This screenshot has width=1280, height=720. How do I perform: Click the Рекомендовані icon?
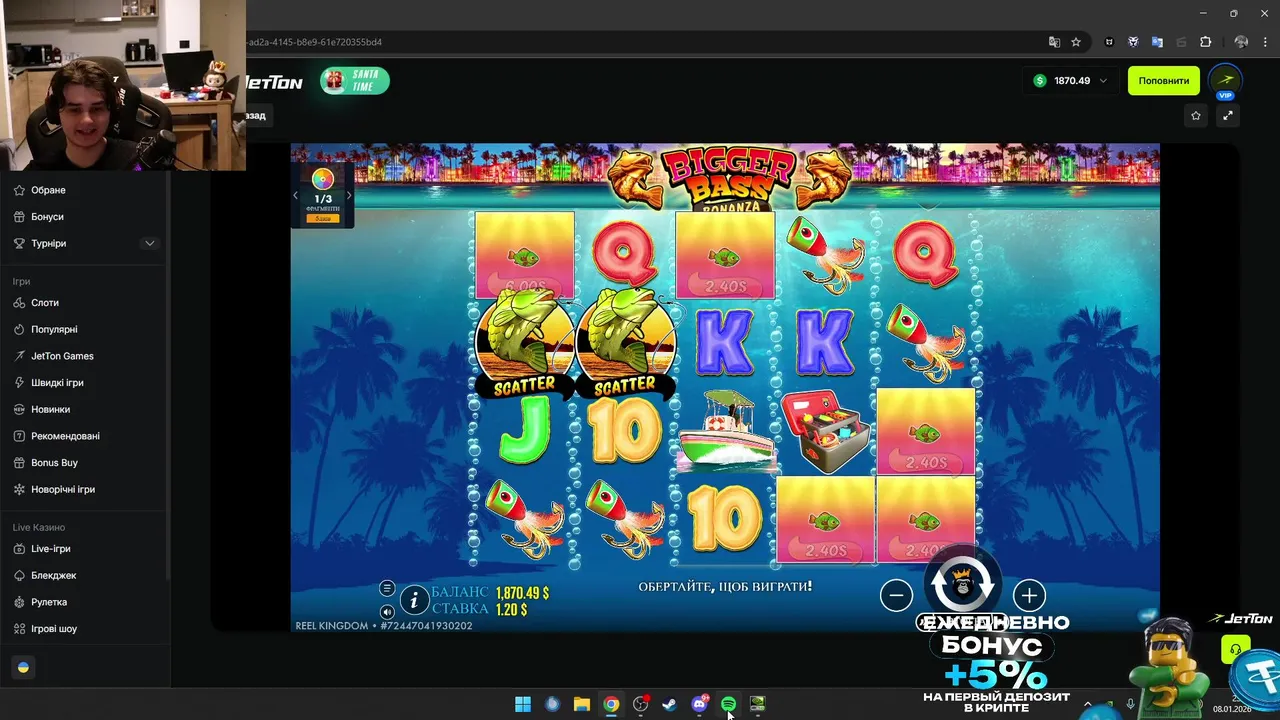click(x=20, y=436)
